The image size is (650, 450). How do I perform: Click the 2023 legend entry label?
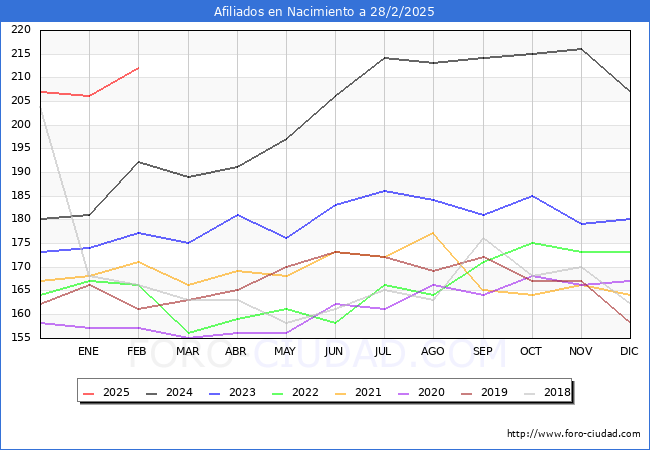point(242,392)
